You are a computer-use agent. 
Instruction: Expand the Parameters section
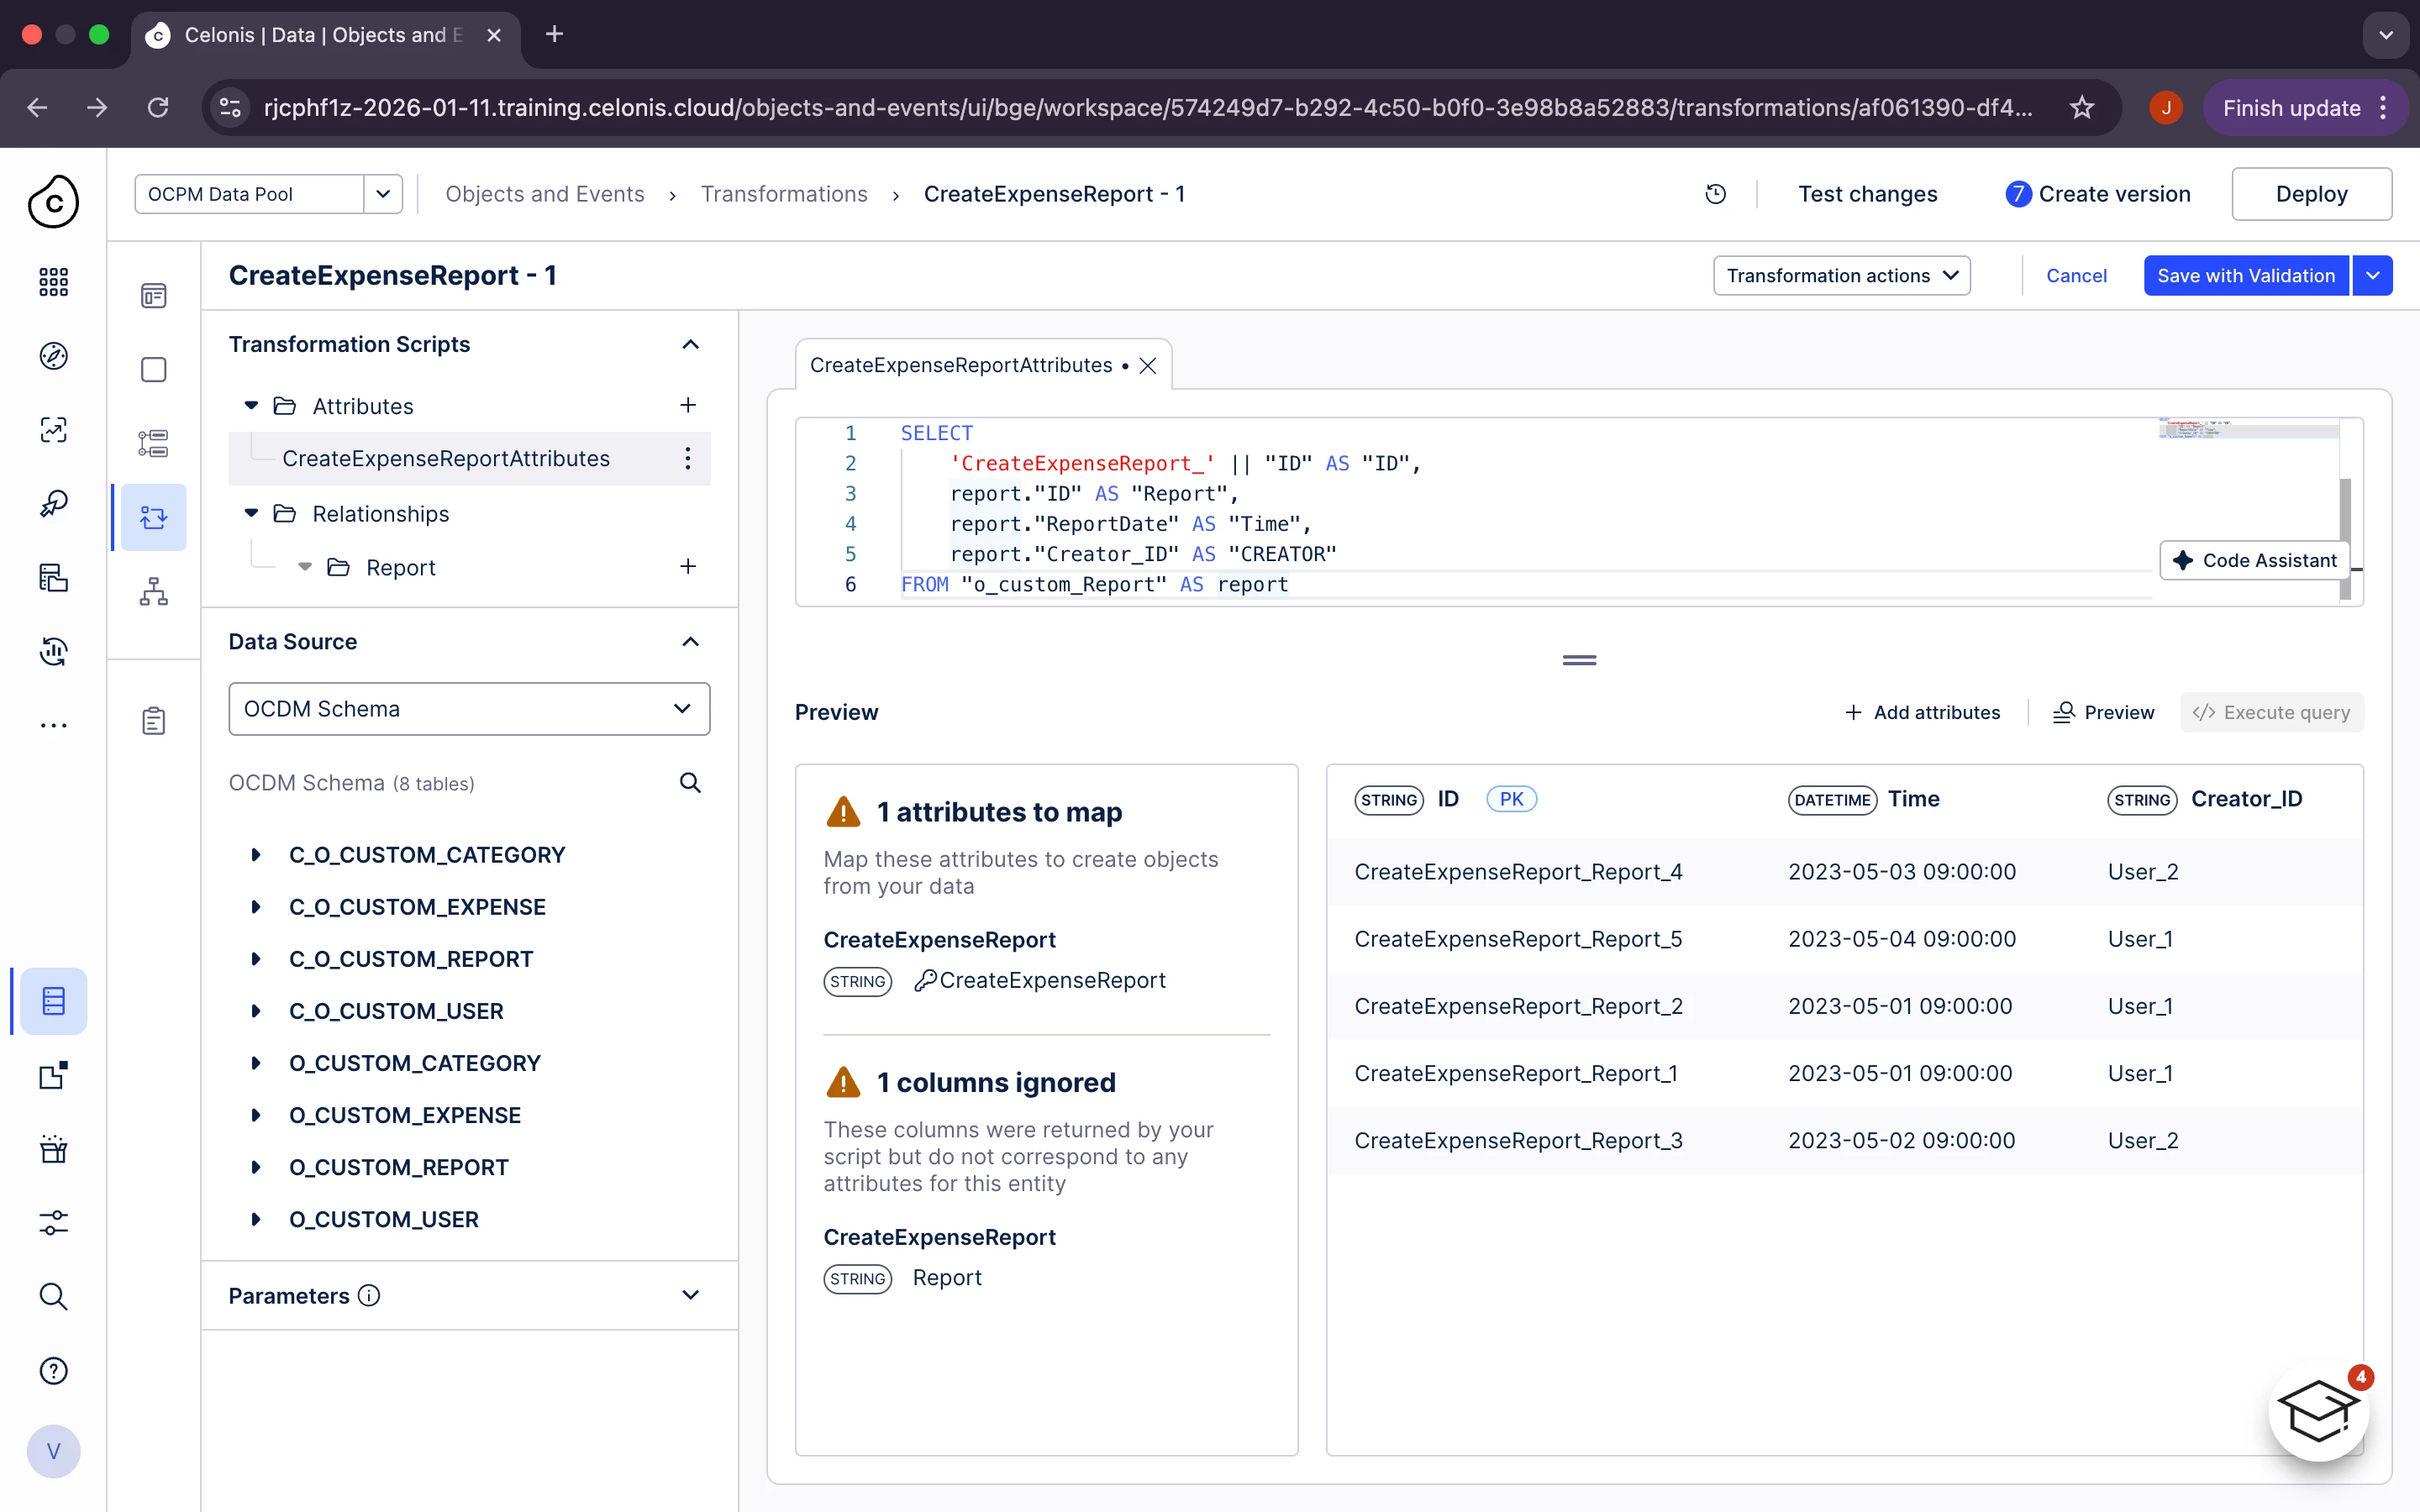click(690, 1296)
